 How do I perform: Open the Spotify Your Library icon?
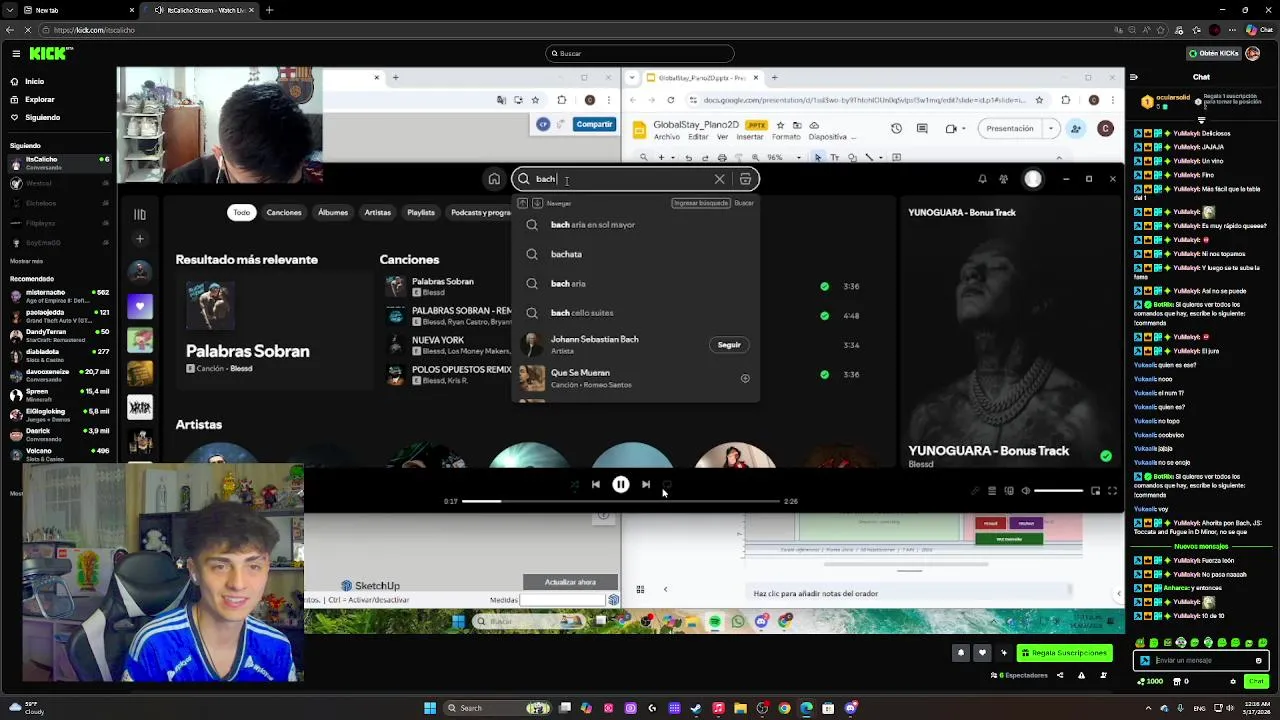(140, 214)
